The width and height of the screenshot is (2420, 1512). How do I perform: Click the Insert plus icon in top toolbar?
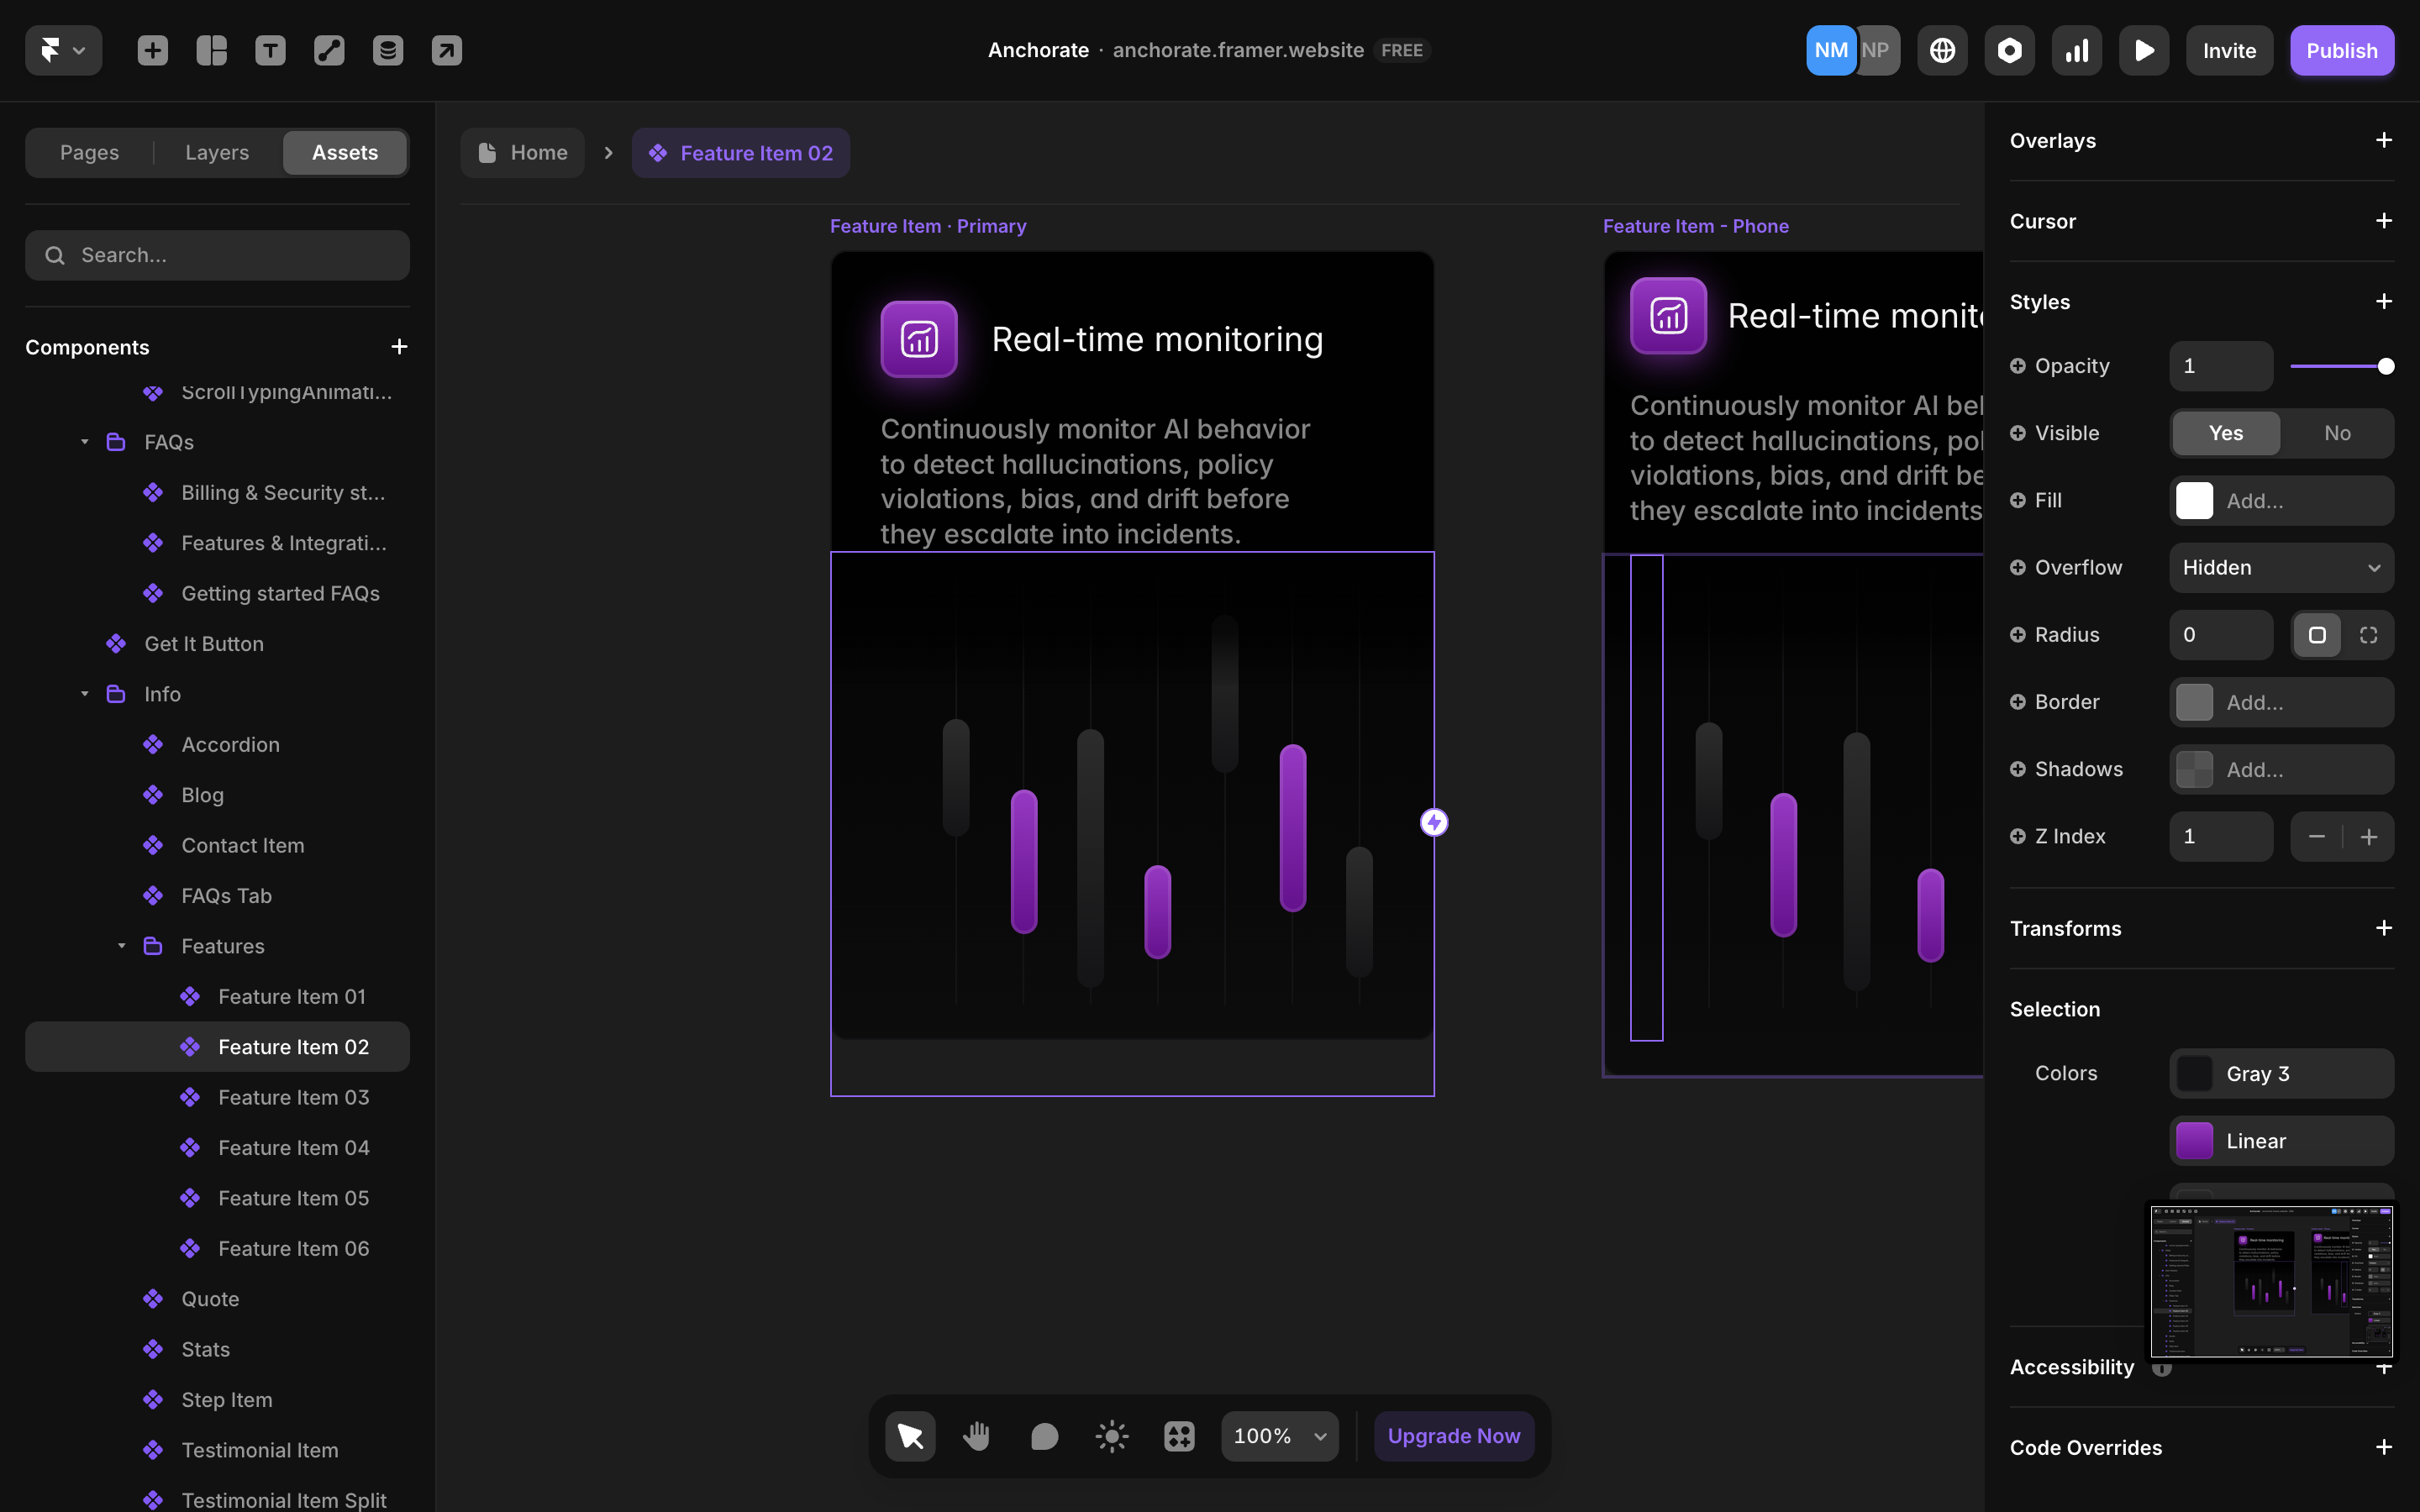[x=152, y=50]
